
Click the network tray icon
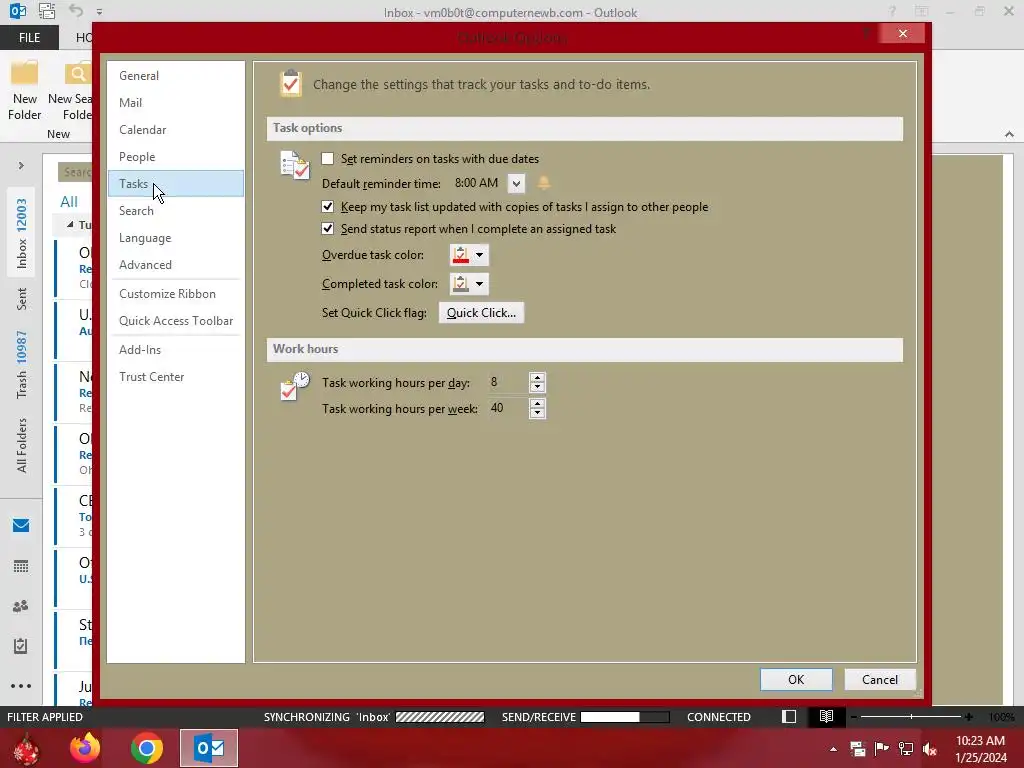(906, 749)
